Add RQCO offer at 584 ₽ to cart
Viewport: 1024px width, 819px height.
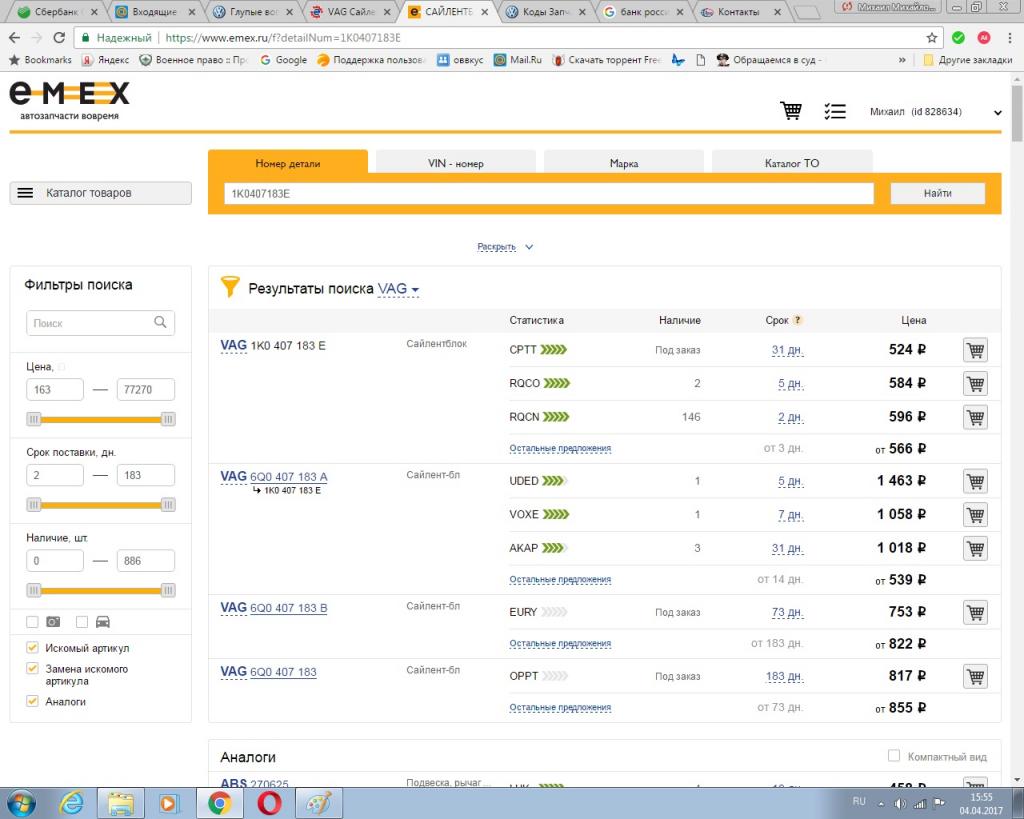point(975,383)
